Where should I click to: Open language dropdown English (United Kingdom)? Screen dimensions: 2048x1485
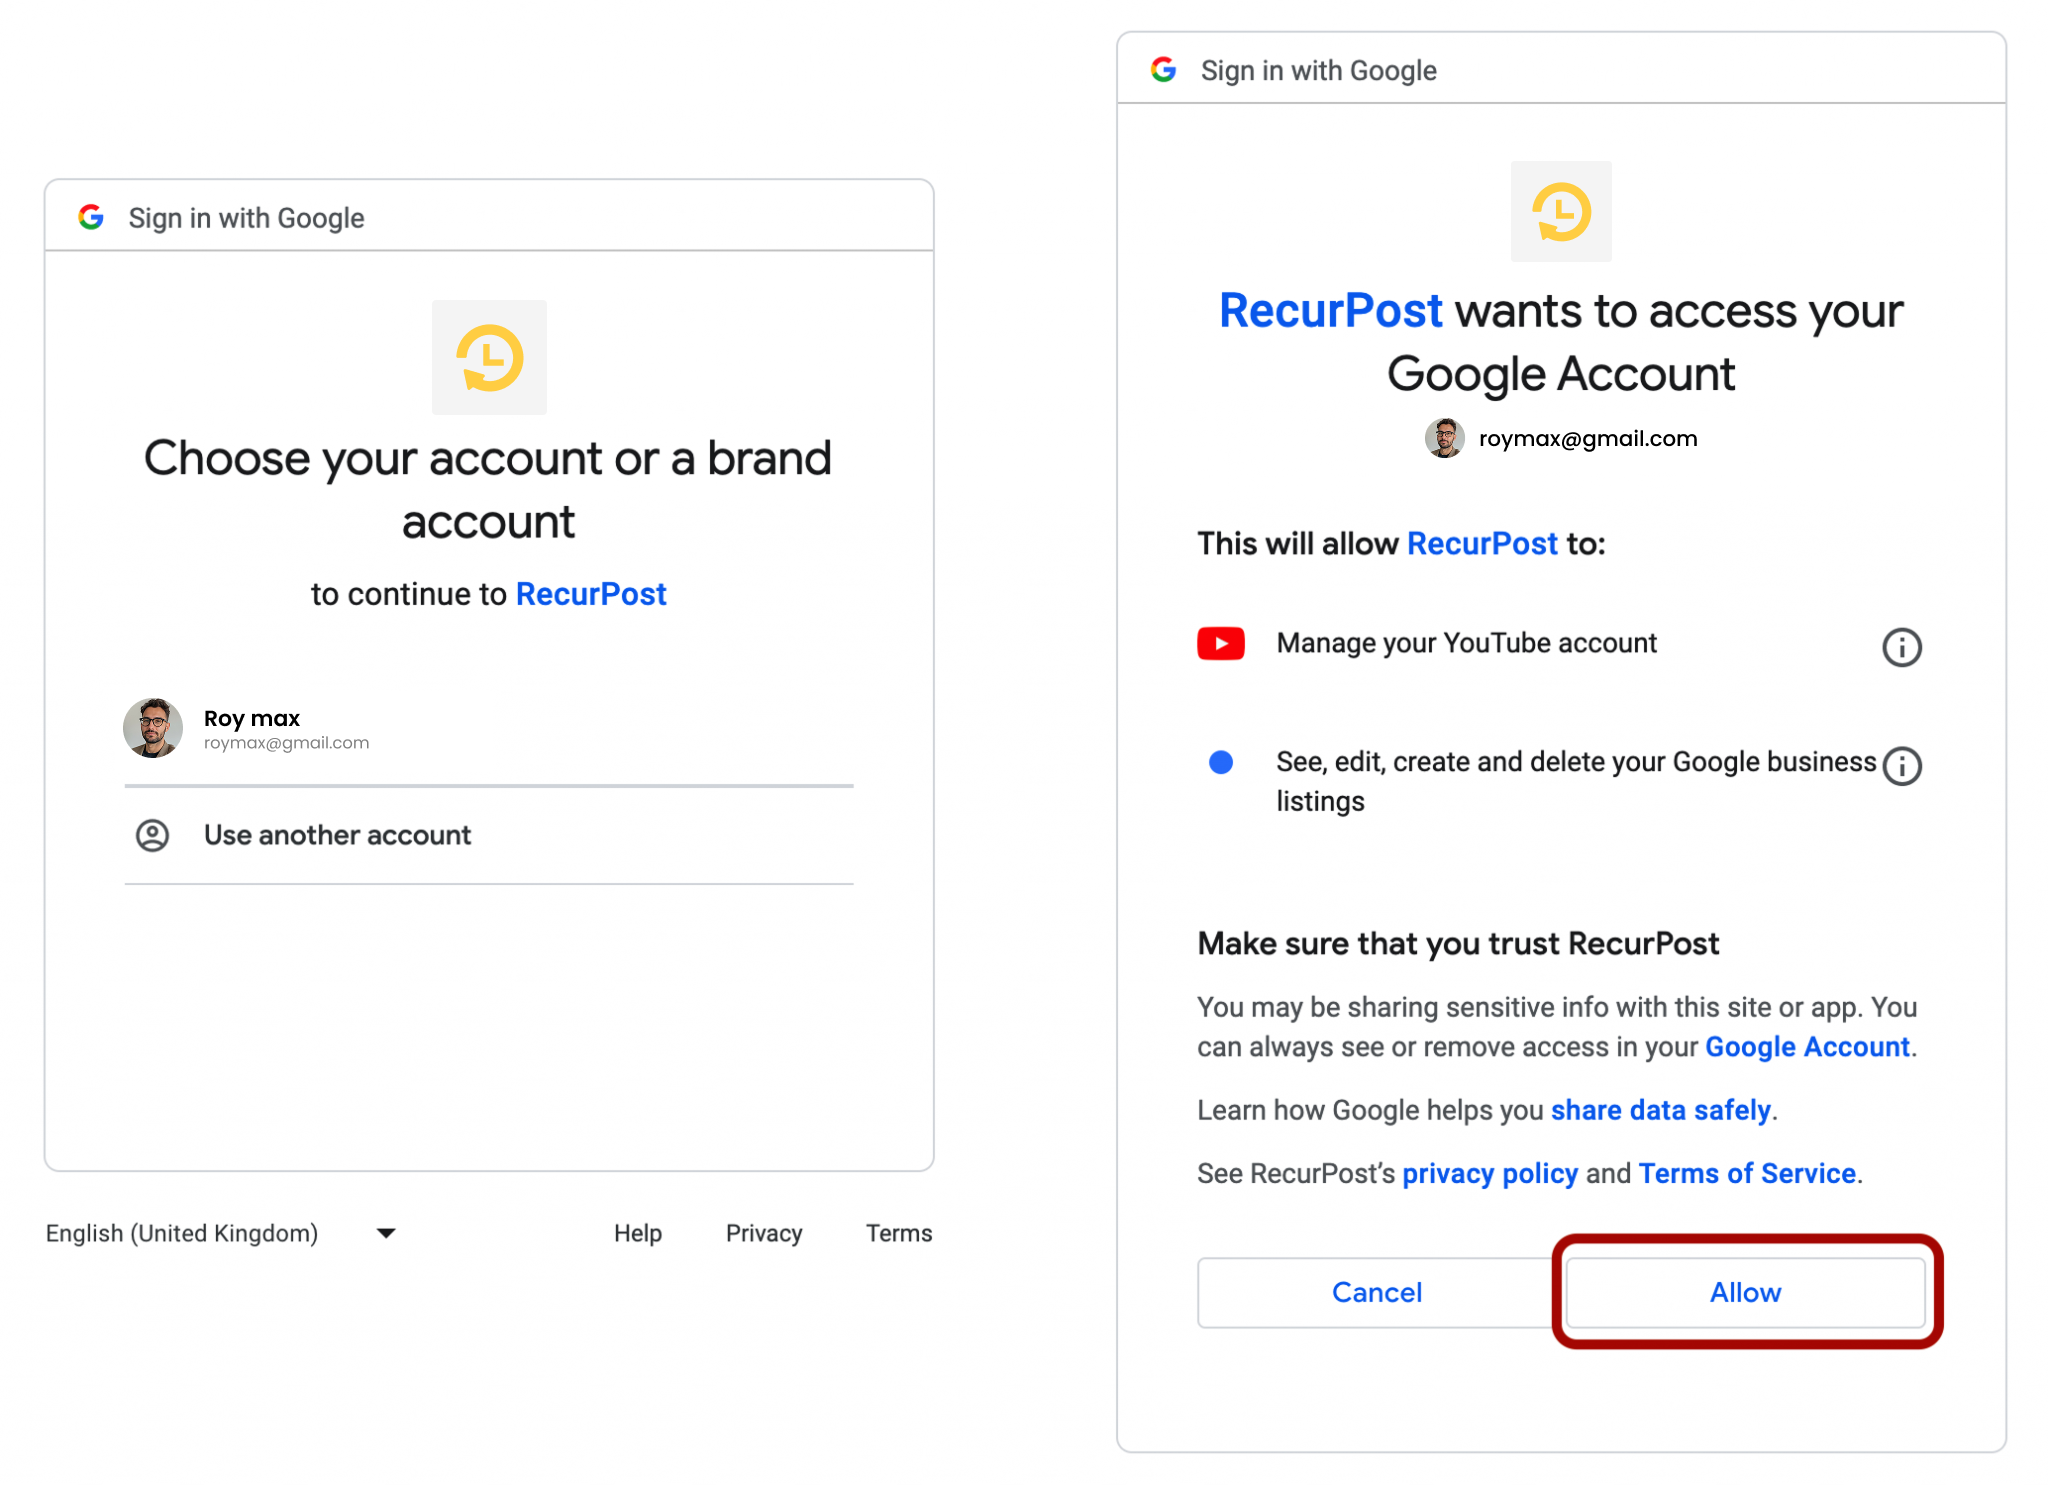coord(221,1233)
